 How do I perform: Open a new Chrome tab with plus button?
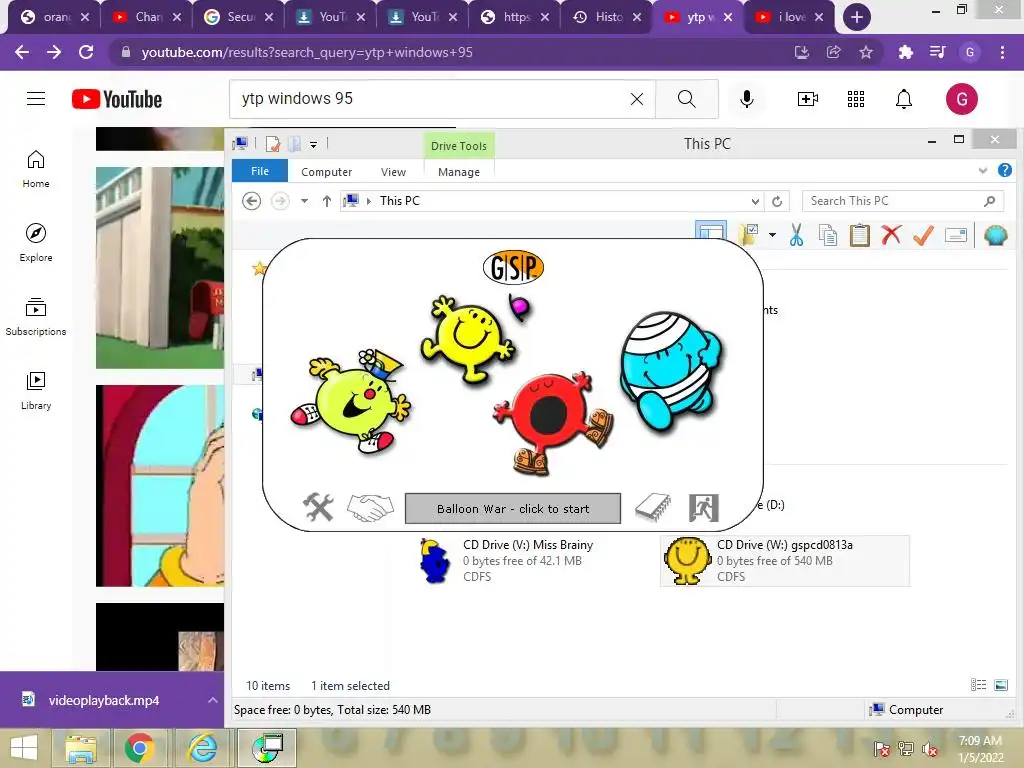(x=857, y=17)
